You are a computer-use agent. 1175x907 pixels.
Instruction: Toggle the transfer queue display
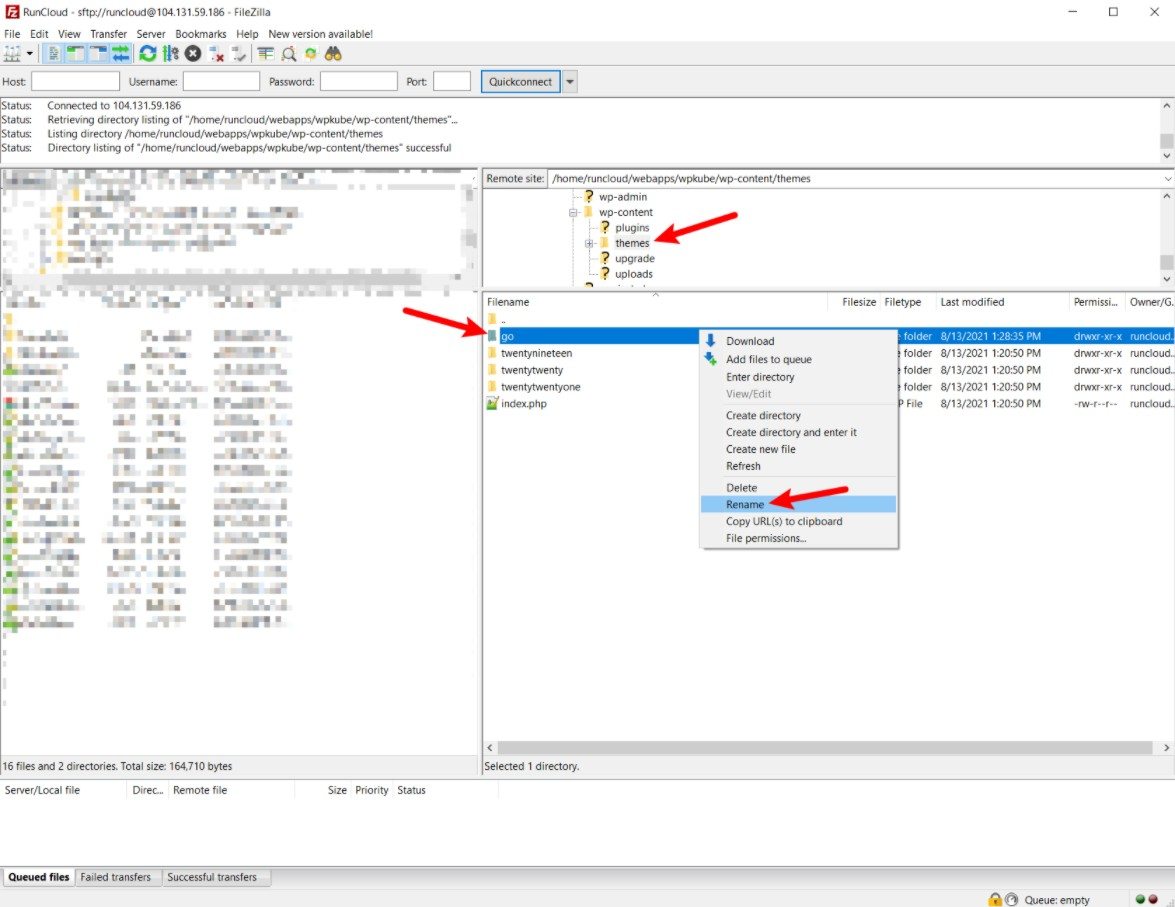(121, 54)
